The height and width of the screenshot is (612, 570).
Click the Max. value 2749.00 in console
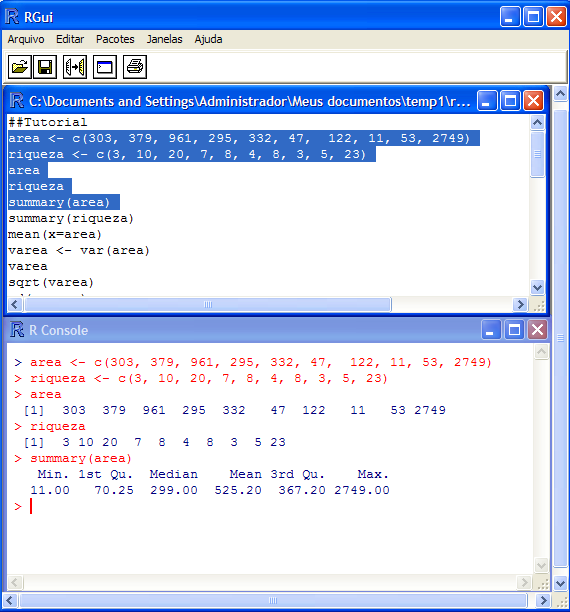[x=362, y=490]
